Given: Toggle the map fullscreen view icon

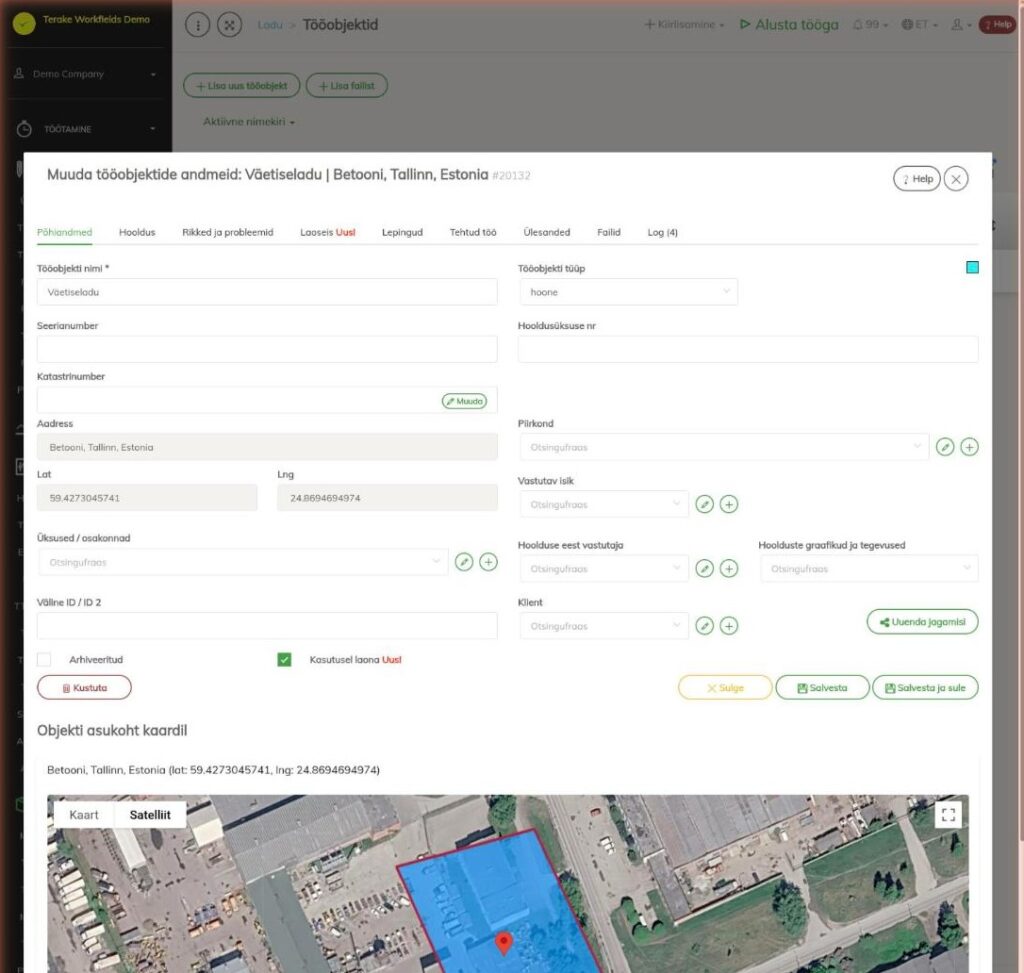Looking at the screenshot, I should [948, 814].
